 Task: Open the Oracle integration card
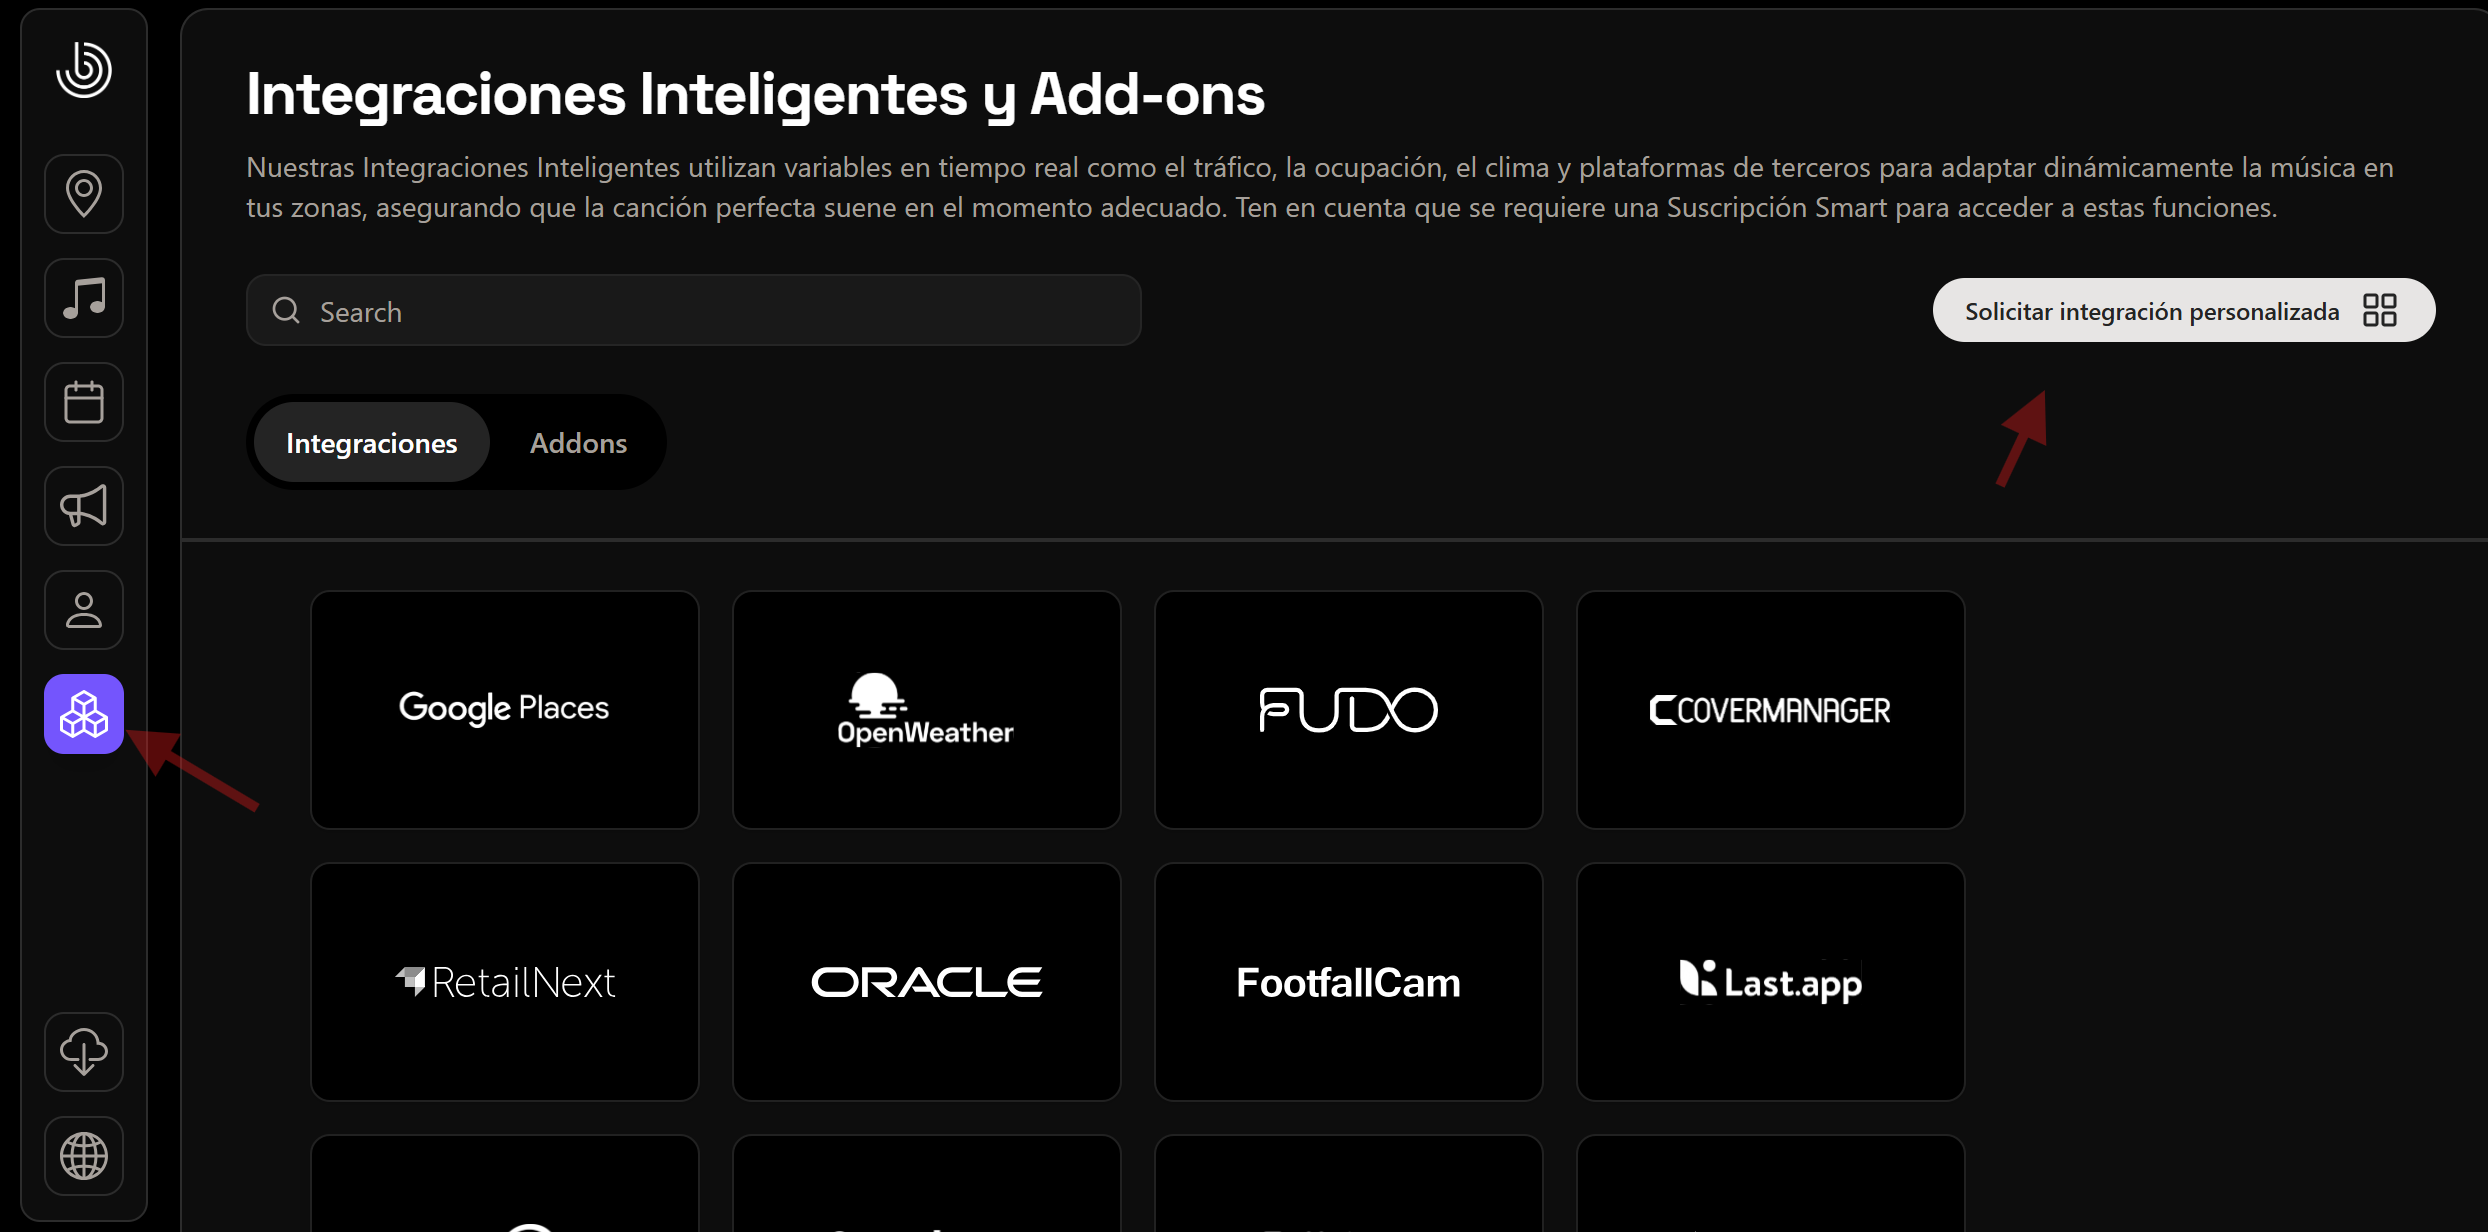(x=927, y=982)
